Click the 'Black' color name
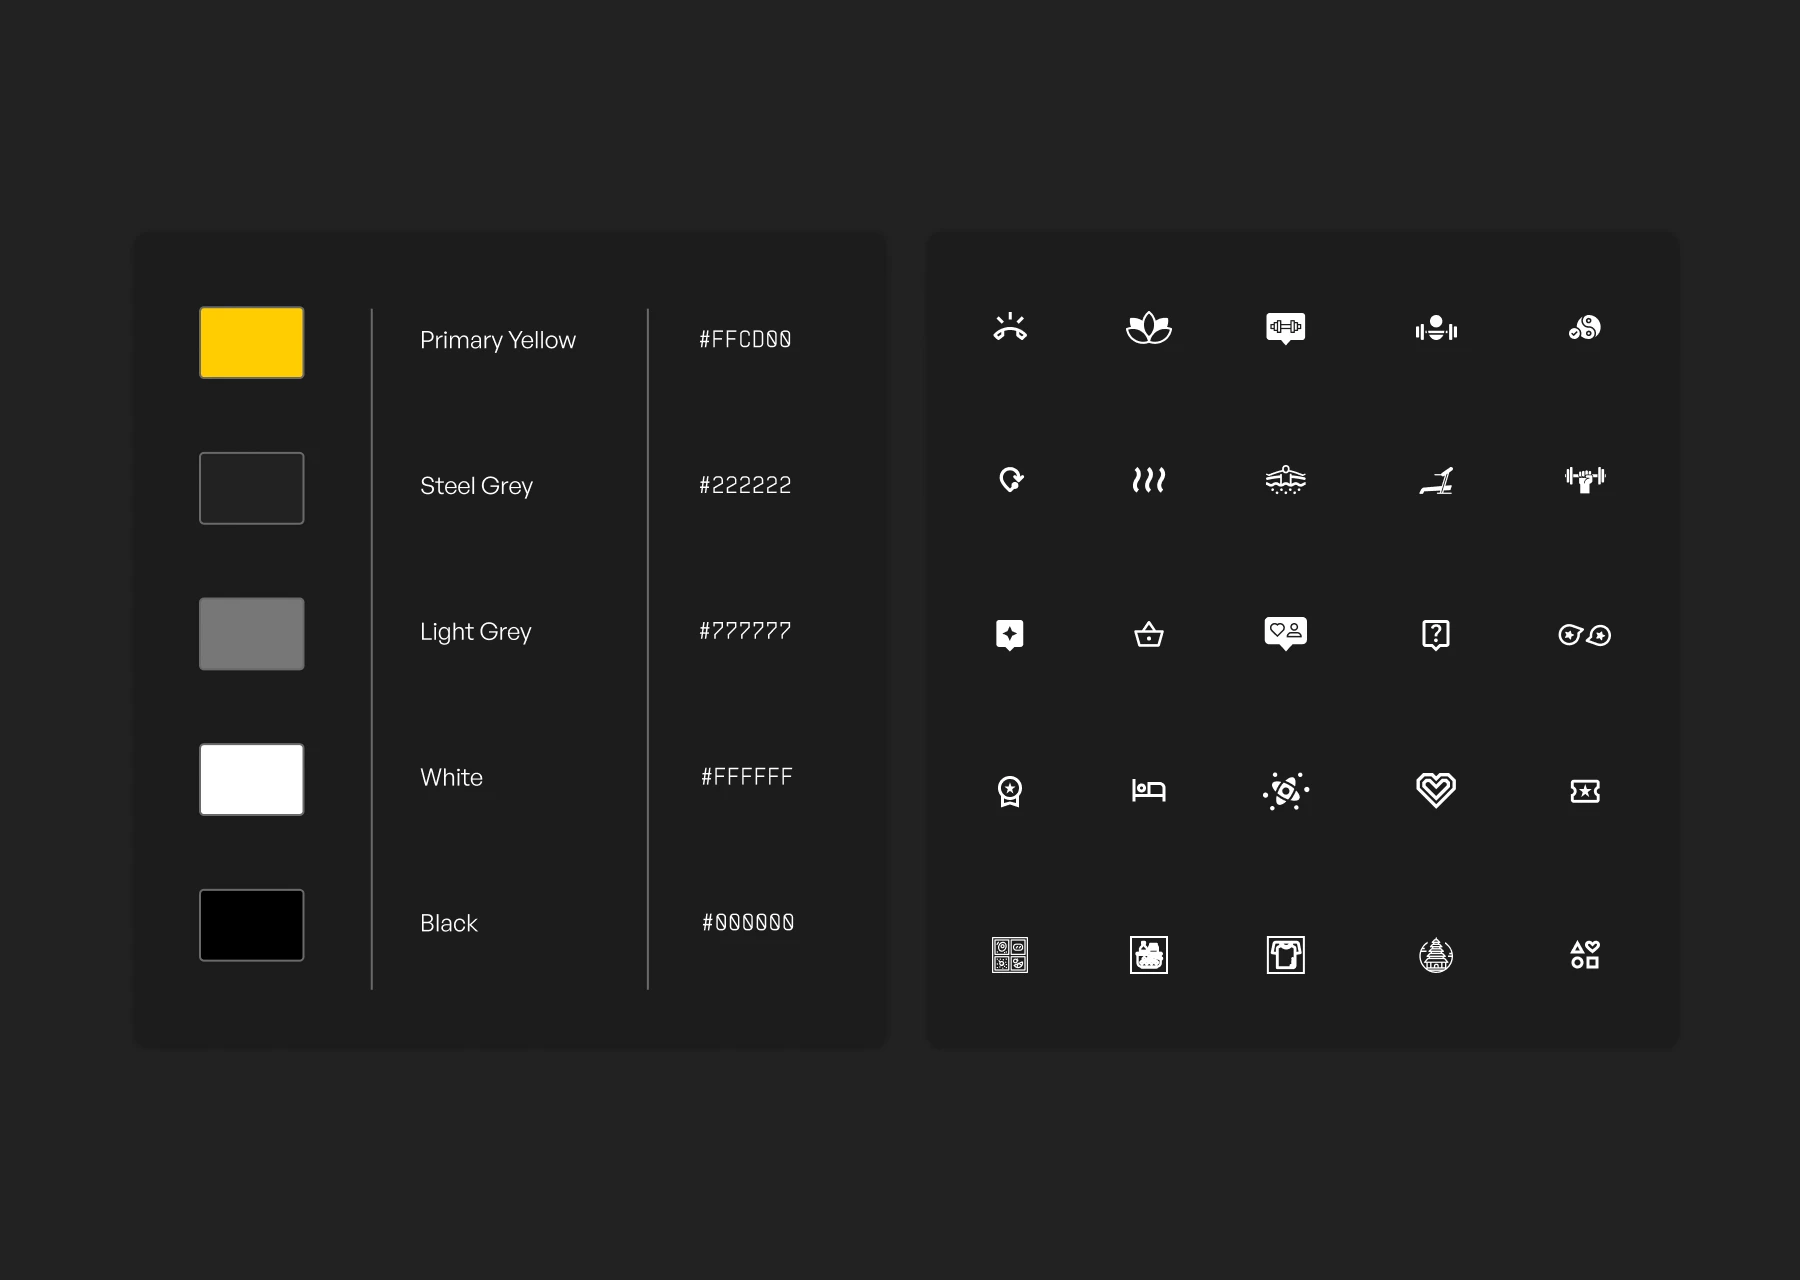The width and height of the screenshot is (1800, 1280). point(449,923)
